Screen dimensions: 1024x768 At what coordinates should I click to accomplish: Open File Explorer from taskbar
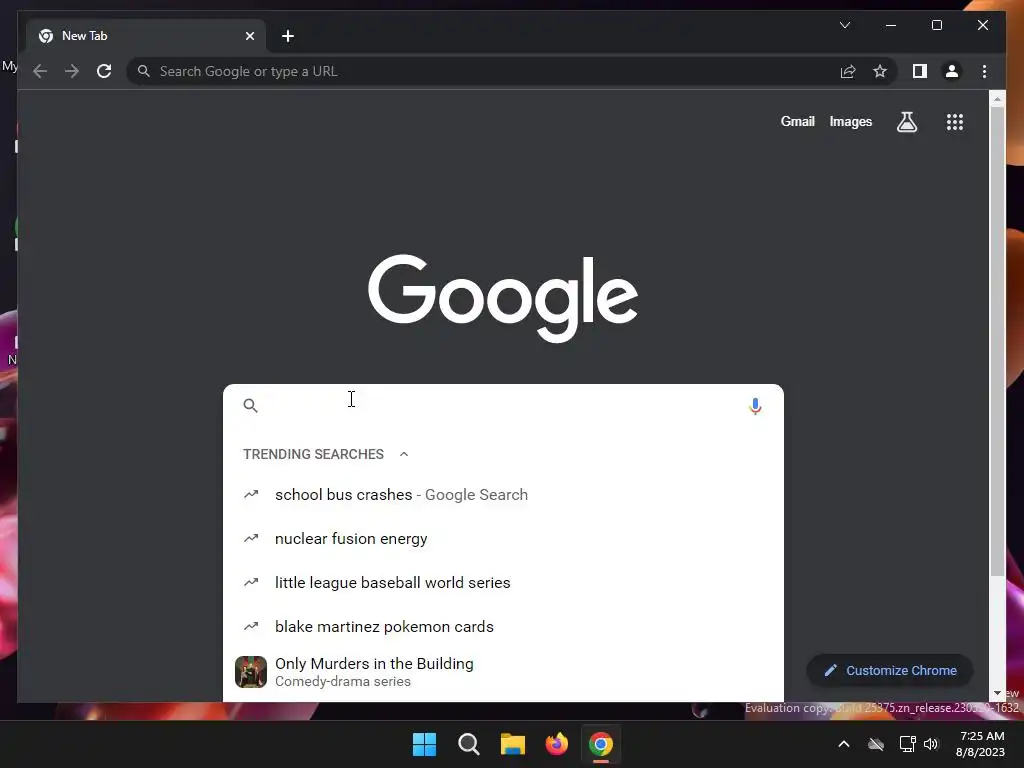coord(513,744)
